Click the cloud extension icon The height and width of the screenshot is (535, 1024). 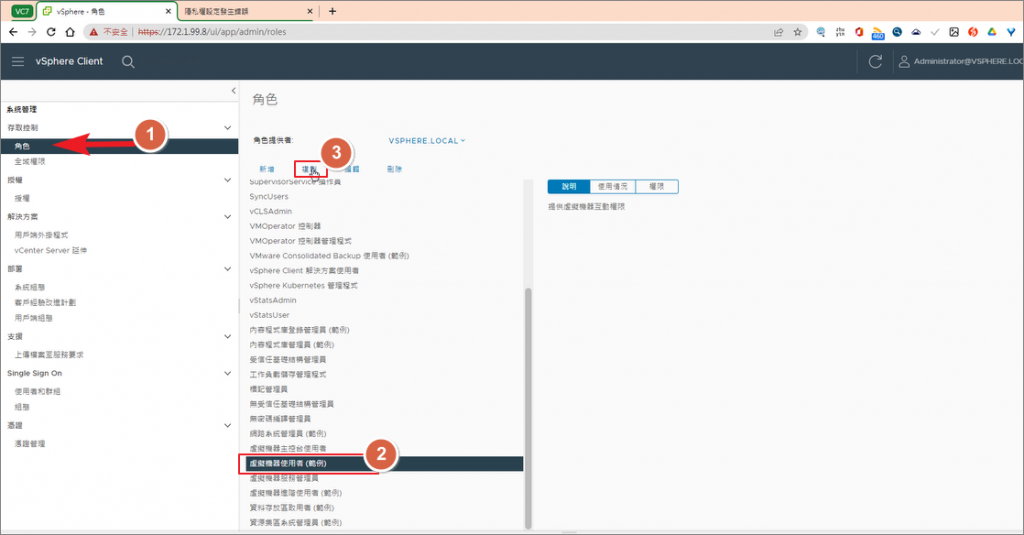pyautogui.click(x=916, y=31)
